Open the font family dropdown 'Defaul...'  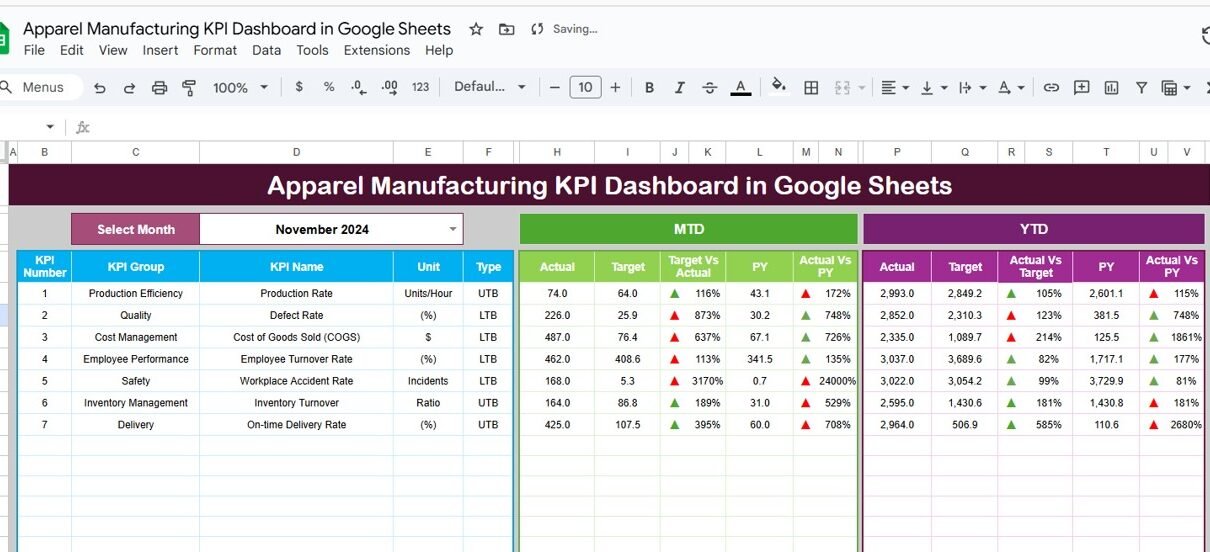(490, 87)
